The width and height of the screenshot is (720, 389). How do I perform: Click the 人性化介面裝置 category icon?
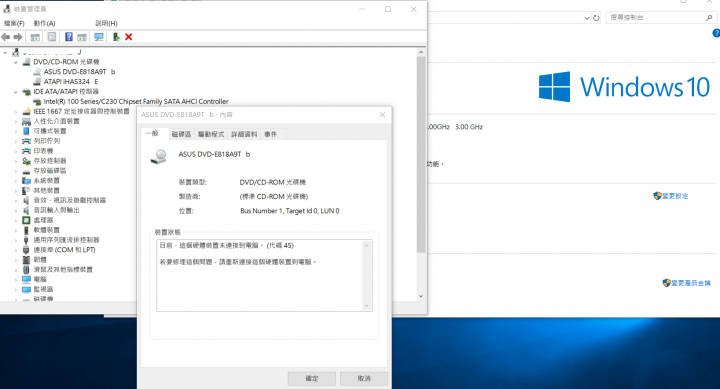click(27, 121)
